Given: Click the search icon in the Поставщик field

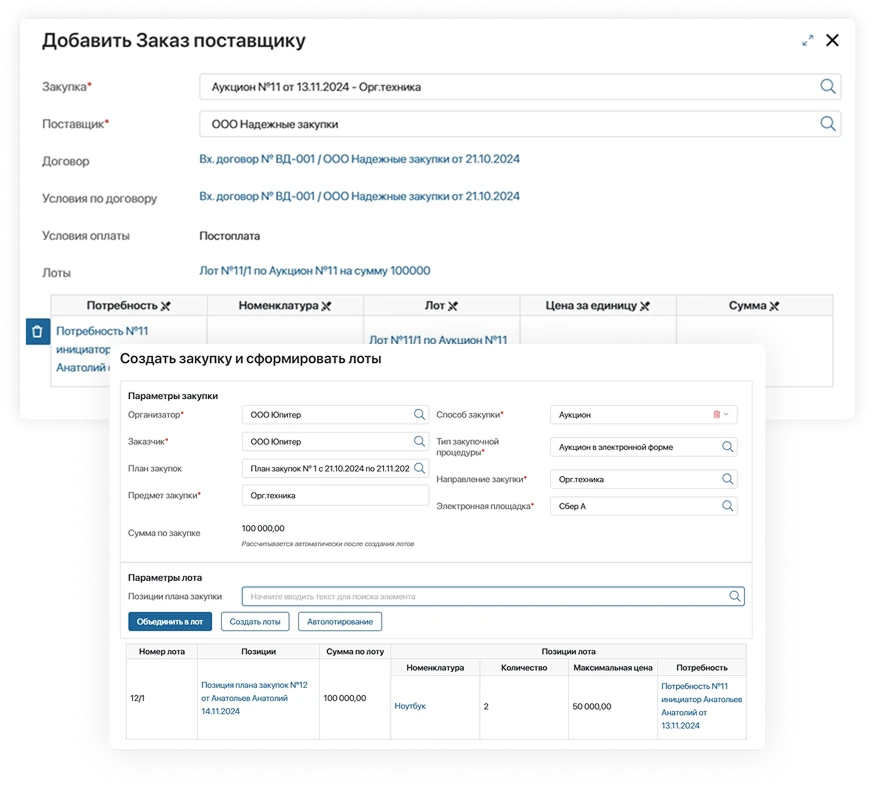Looking at the screenshot, I should click(827, 124).
